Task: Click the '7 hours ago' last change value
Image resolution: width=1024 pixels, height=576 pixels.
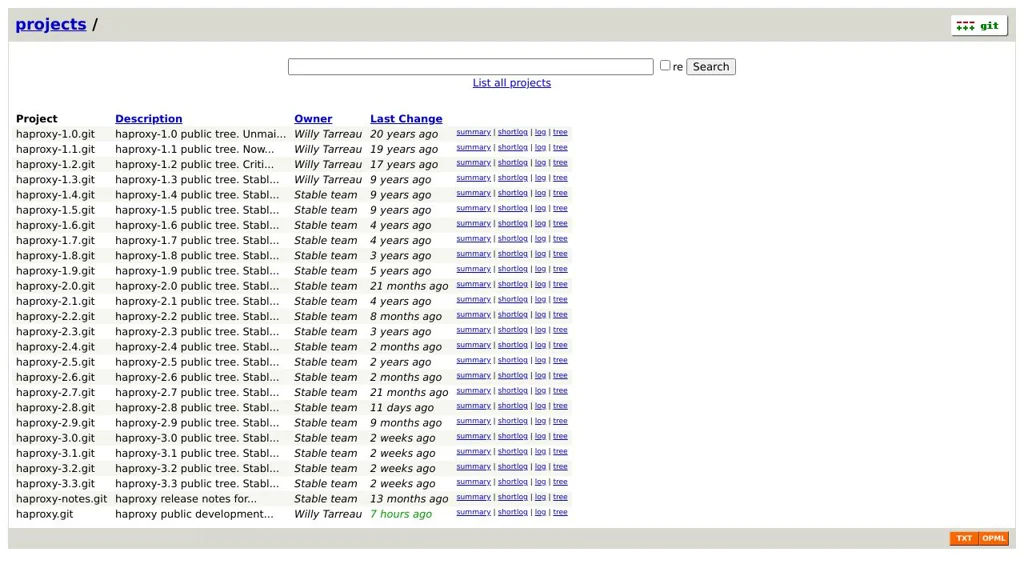Action: (x=401, y=514)
